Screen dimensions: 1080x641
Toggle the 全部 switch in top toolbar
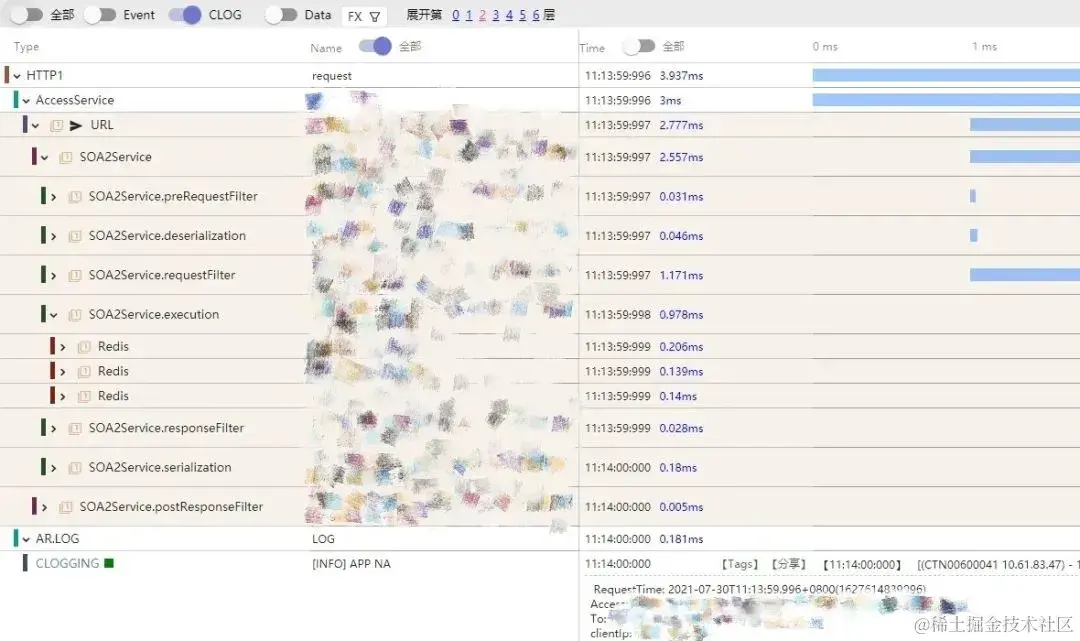click(26, 14)
